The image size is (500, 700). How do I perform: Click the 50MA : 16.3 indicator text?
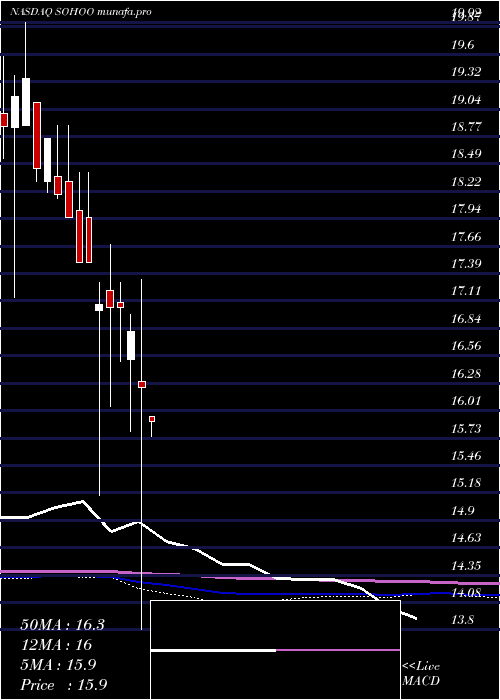(63, 625)
